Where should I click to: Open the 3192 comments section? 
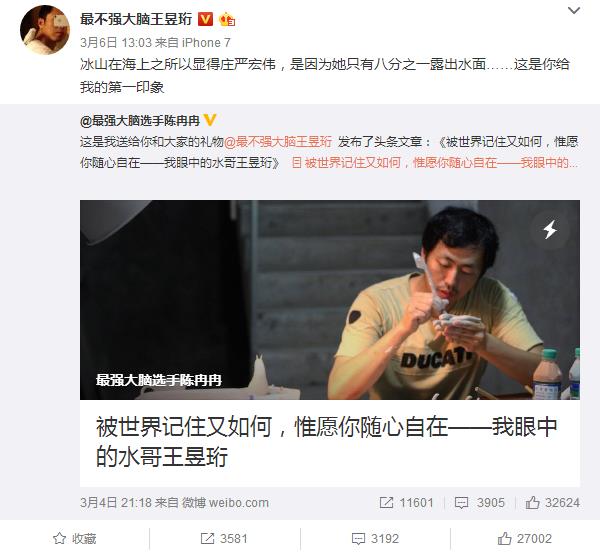[375, 539]
